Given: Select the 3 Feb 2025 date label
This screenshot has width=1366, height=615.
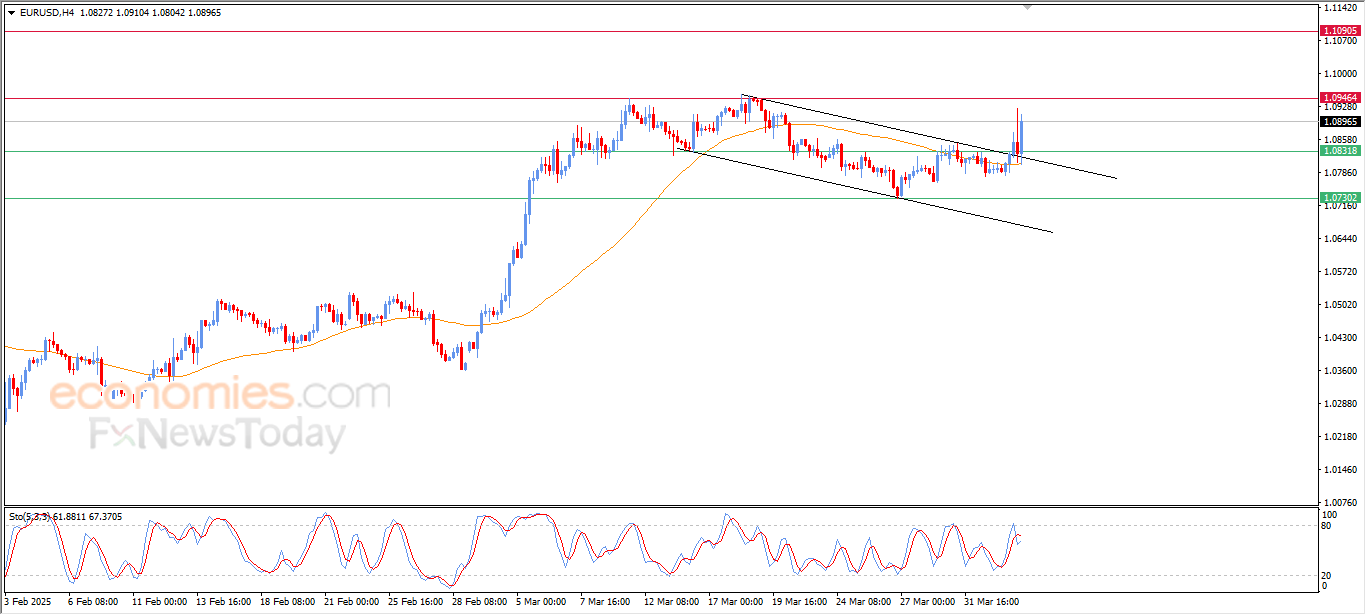Looking at the screenshot, I should (x=28, y=602).
